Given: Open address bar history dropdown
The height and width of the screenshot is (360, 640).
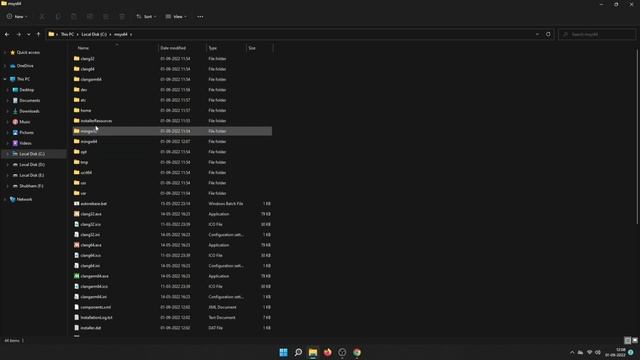Looking at the screenshot, I should (537, 34).
